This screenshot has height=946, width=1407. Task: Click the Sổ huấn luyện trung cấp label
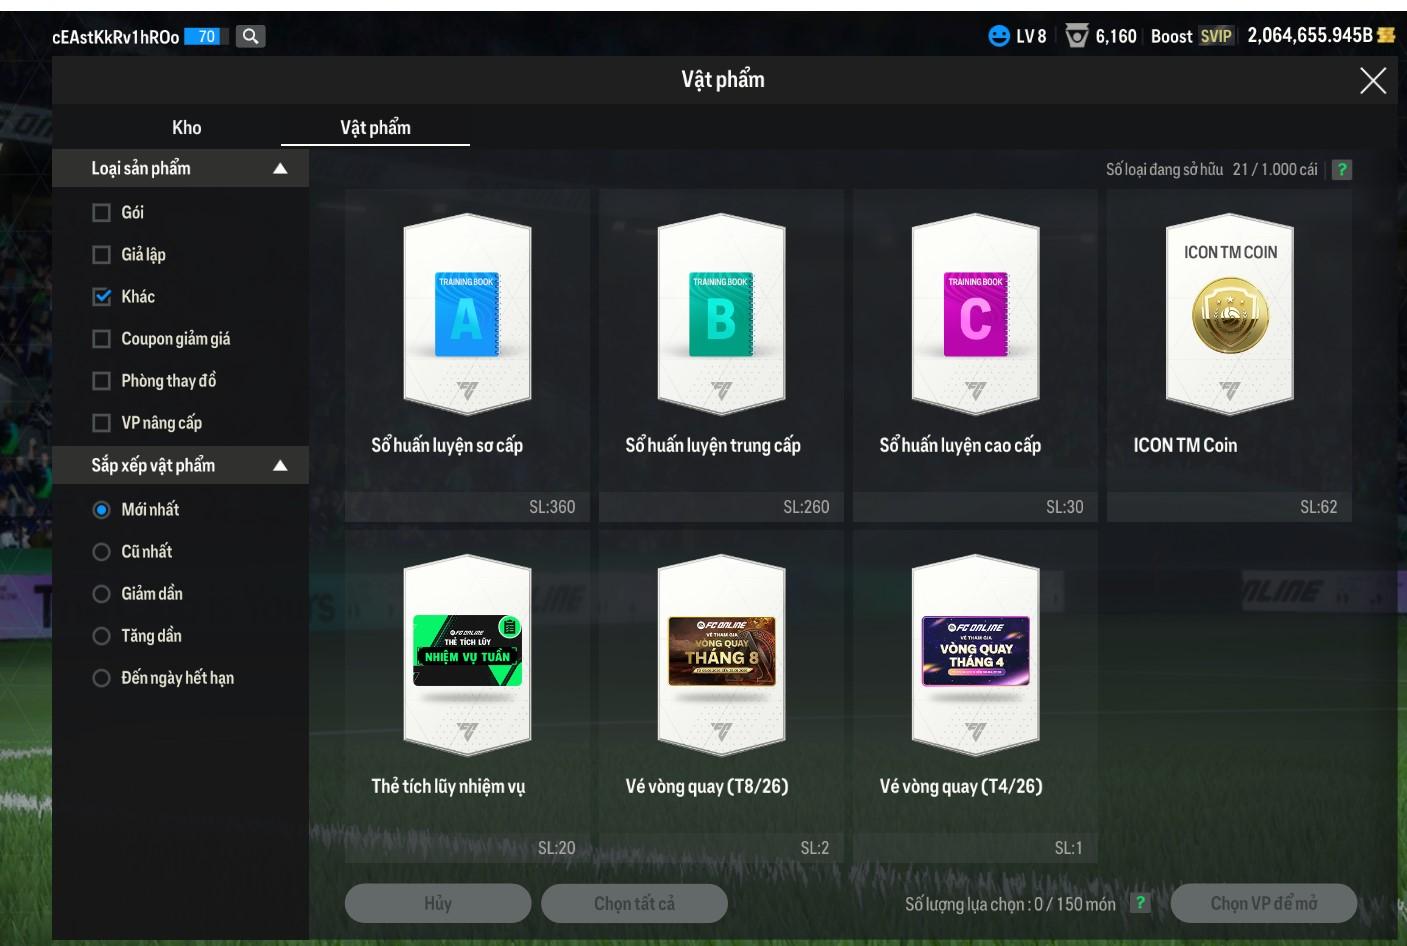713,445
